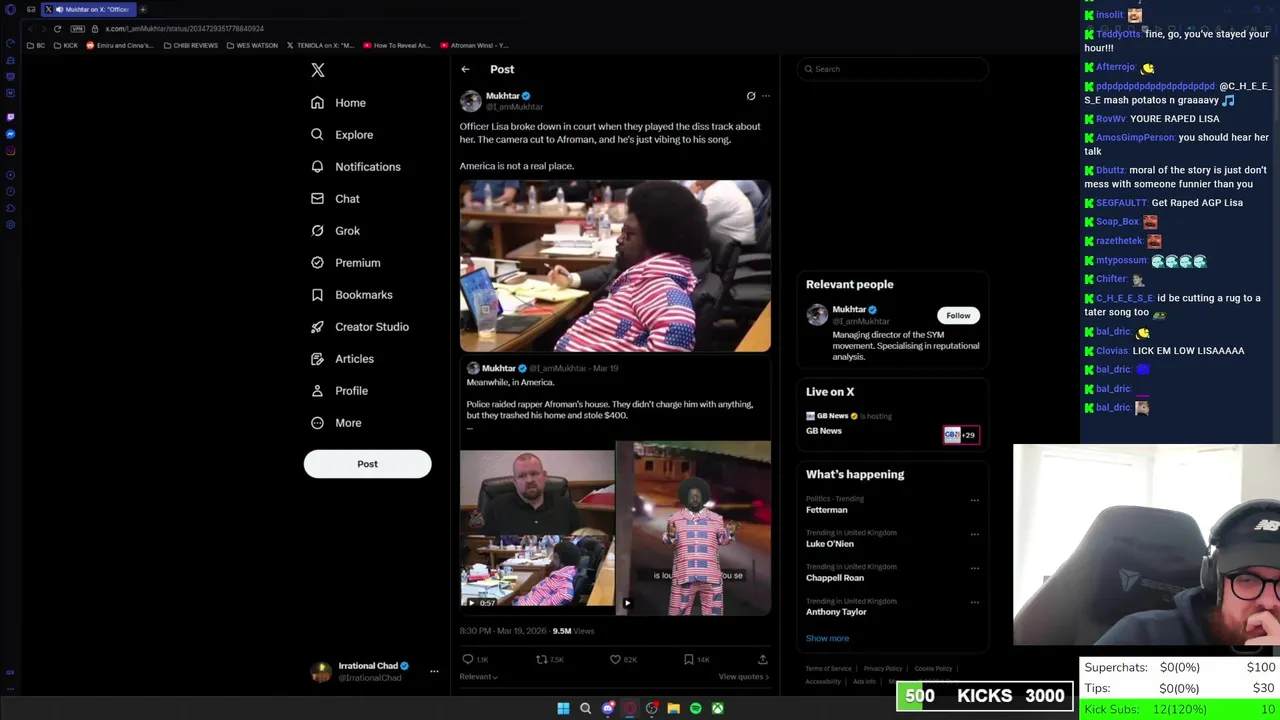
Task: Open the Relevant sort dropdown
Action: tap(478, 677)
